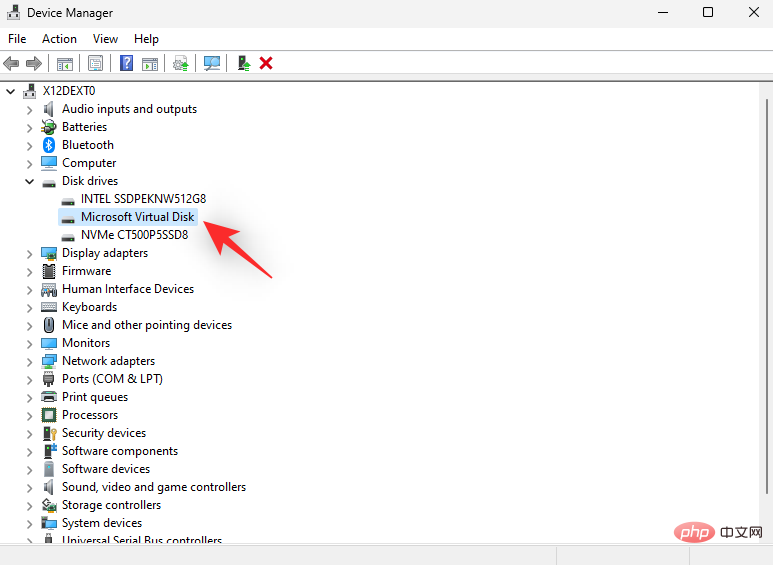Select the Network adapters label
Image resolution: width=773 pixels, height=565 pixels.
point(108,361)
